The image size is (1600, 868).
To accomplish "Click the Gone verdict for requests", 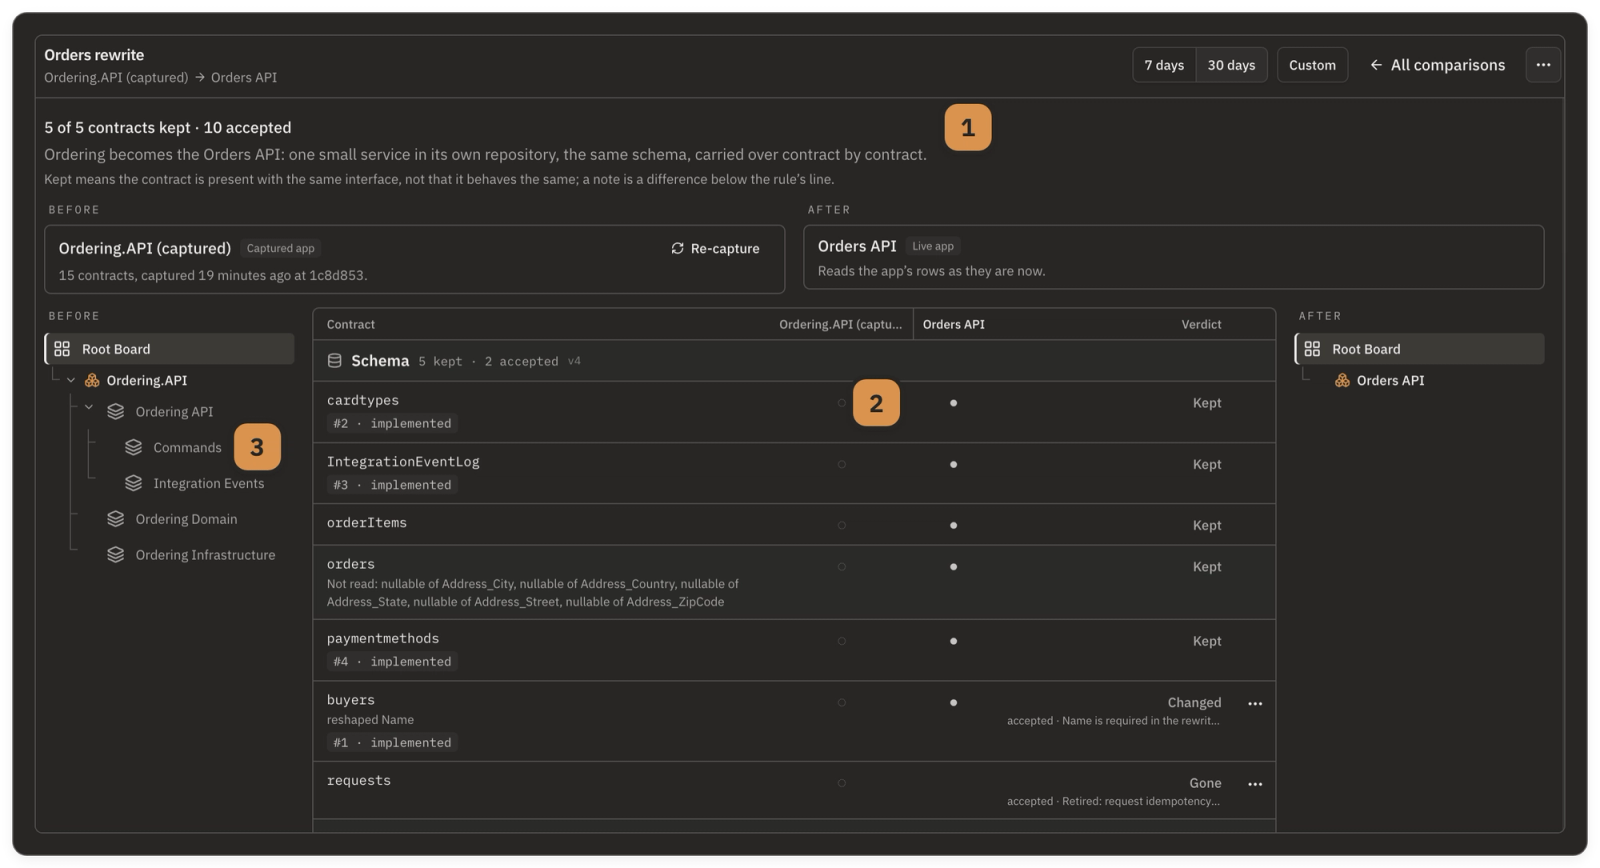I will [x=1205, y=783].
